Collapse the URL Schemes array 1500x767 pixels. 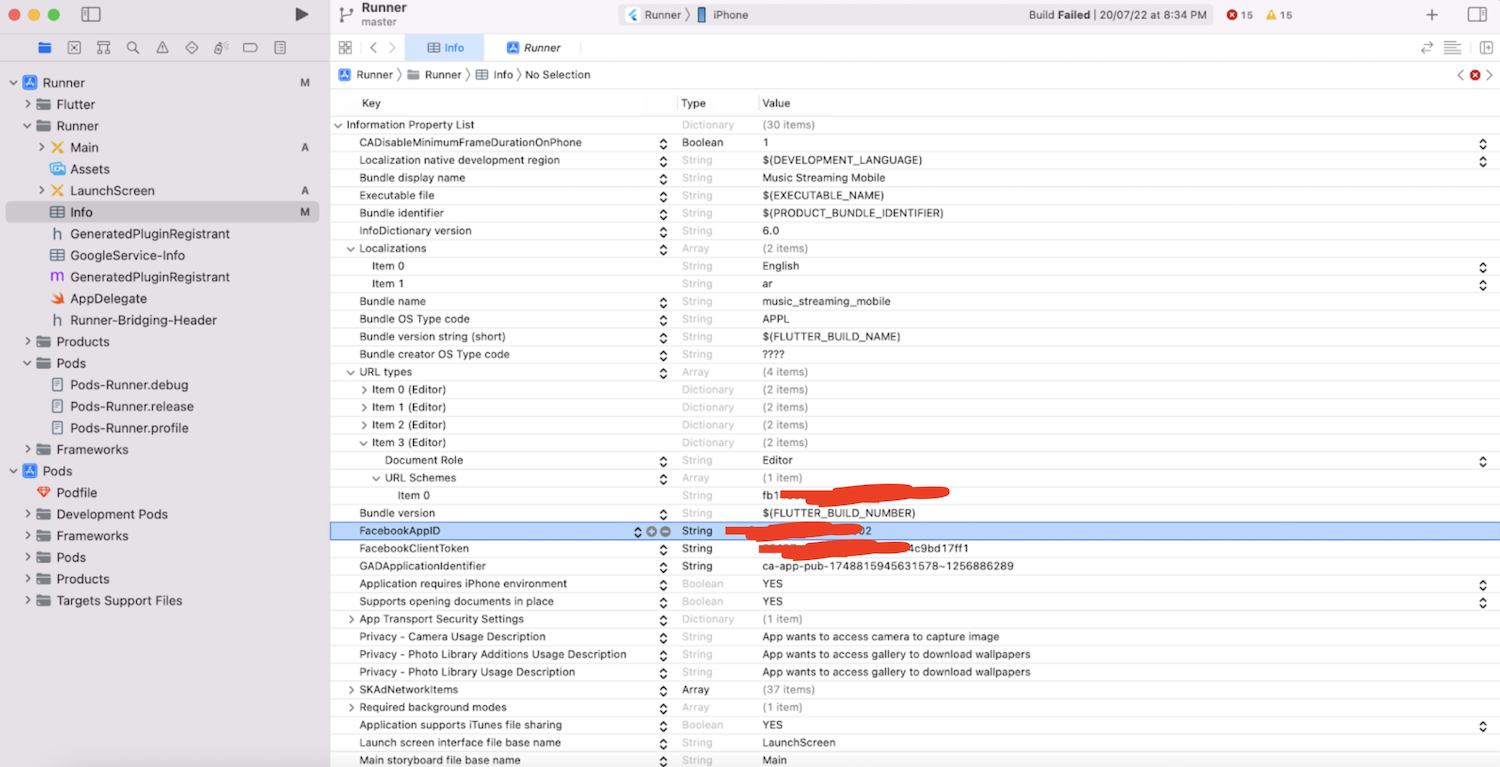[377, 478]
